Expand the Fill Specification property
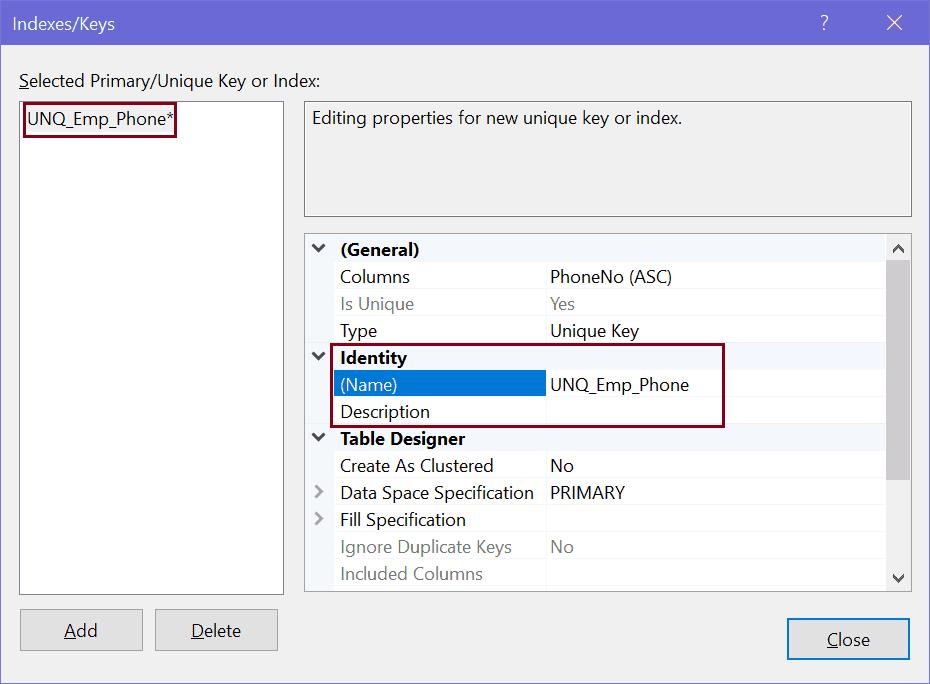The image size is (930, 684). point(318,519)
